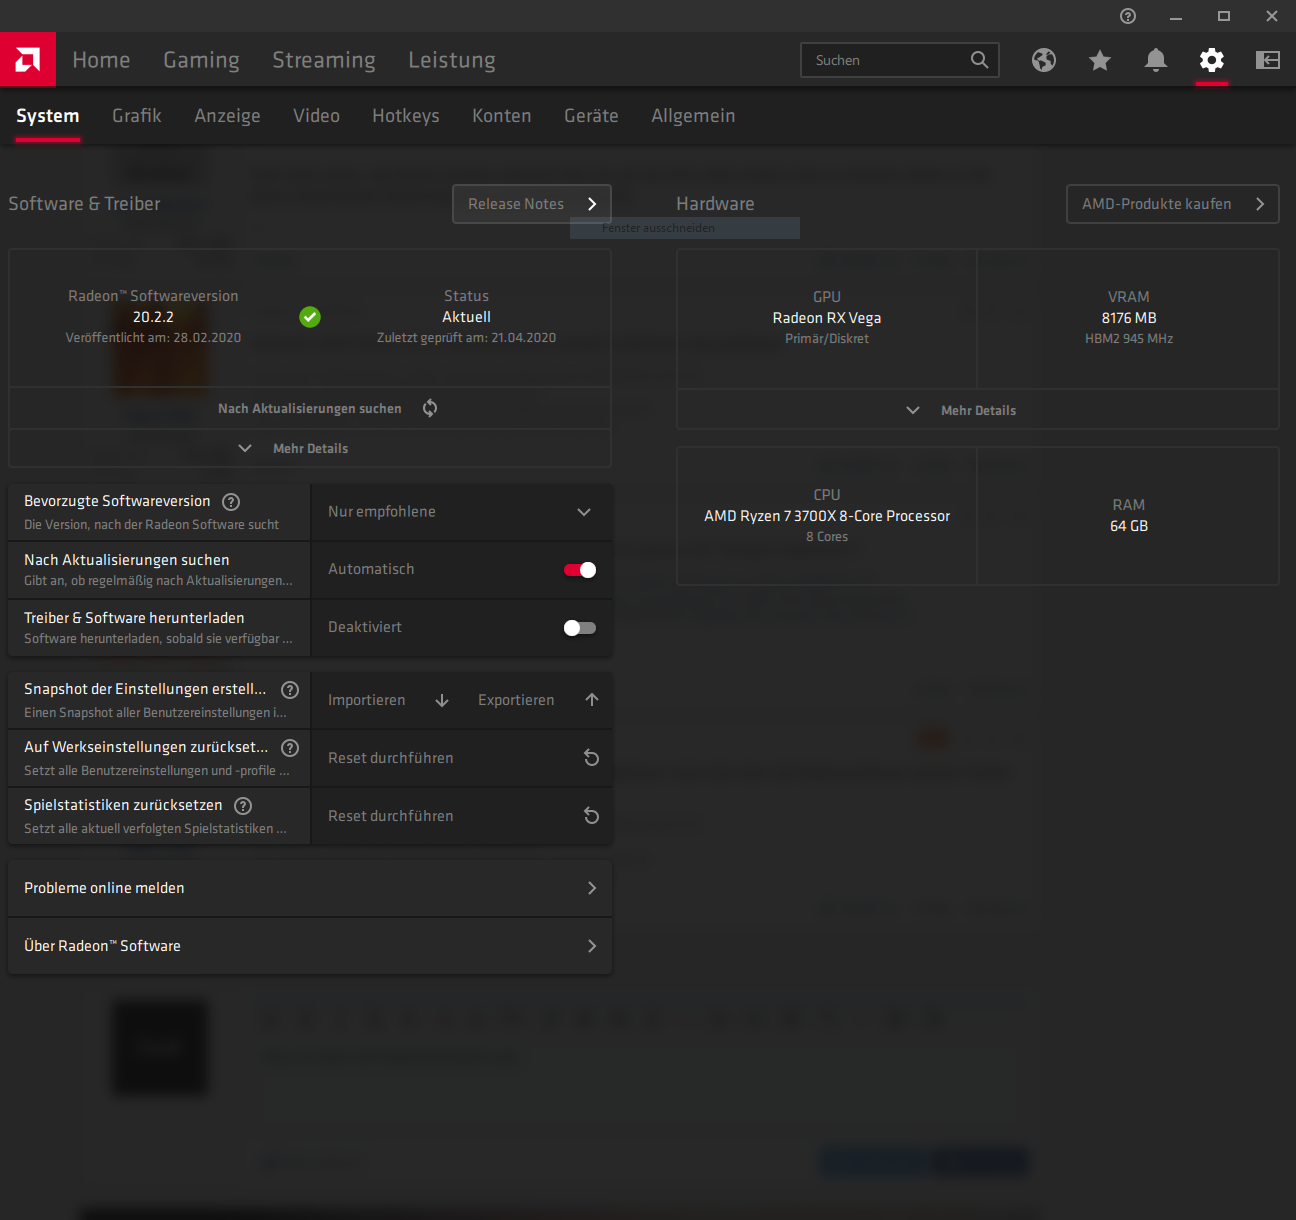1296x1220 pixels.
Task: Open the web browser globe icon
Action: 1044,60
